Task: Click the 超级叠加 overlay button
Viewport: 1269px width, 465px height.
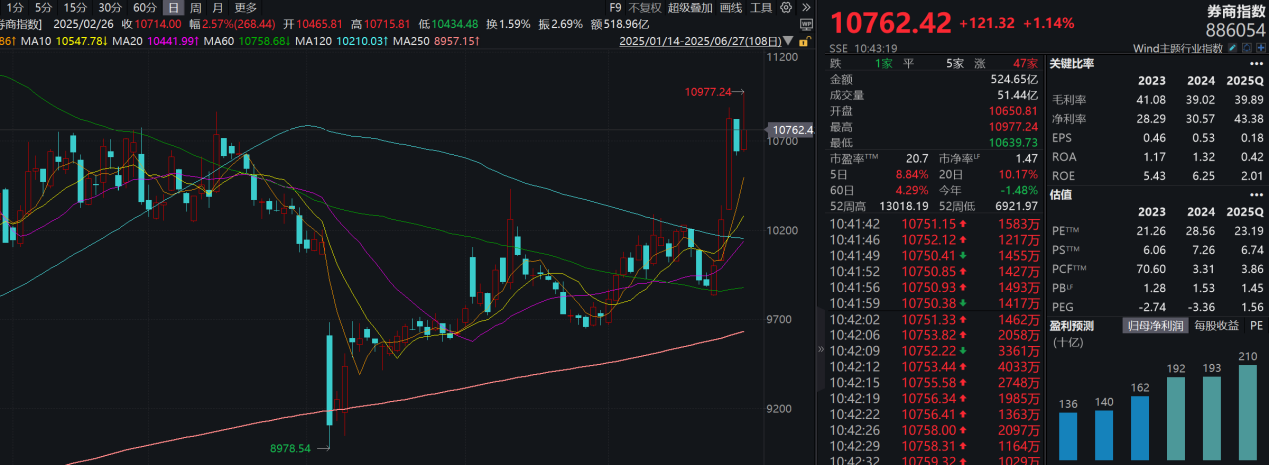Action: point(691,8)
